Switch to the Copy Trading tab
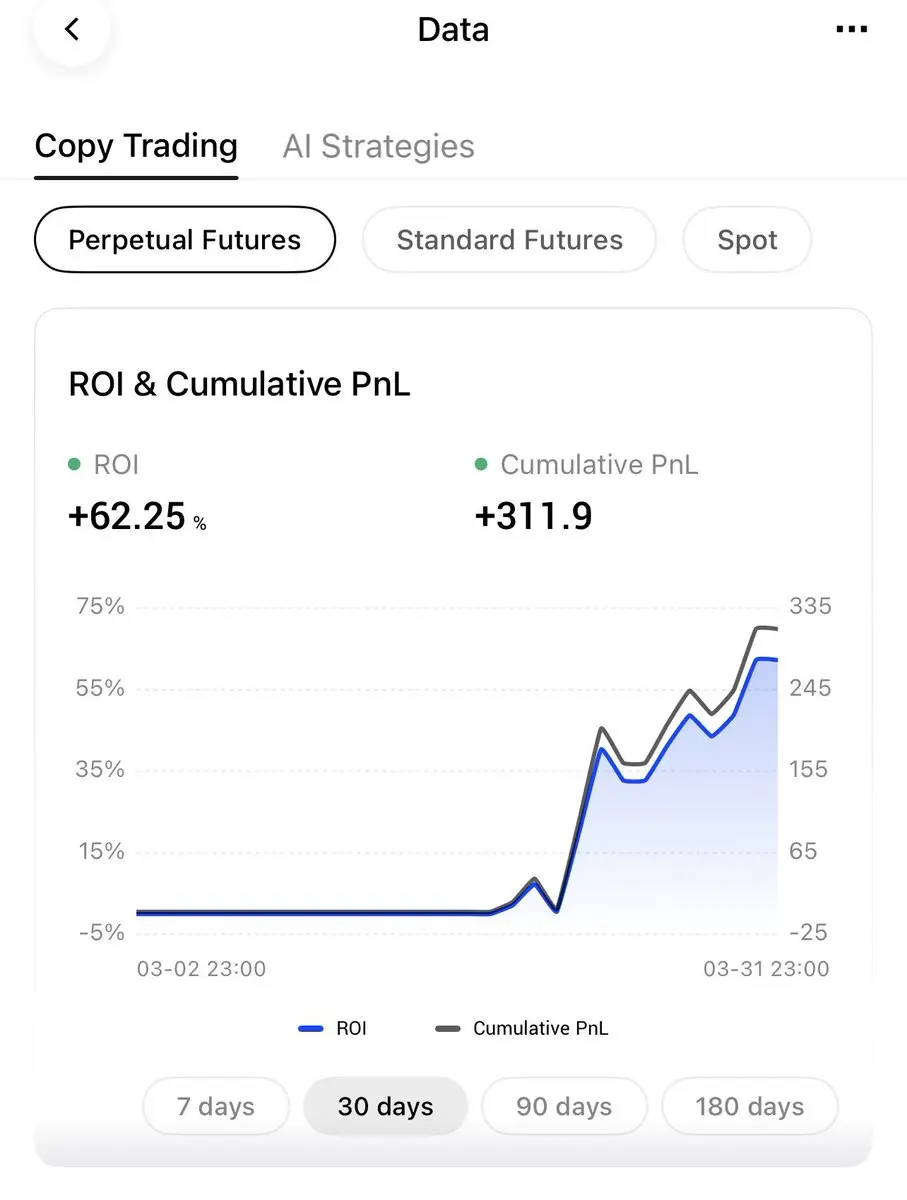Screen dimensions: 907x1200 136,146
